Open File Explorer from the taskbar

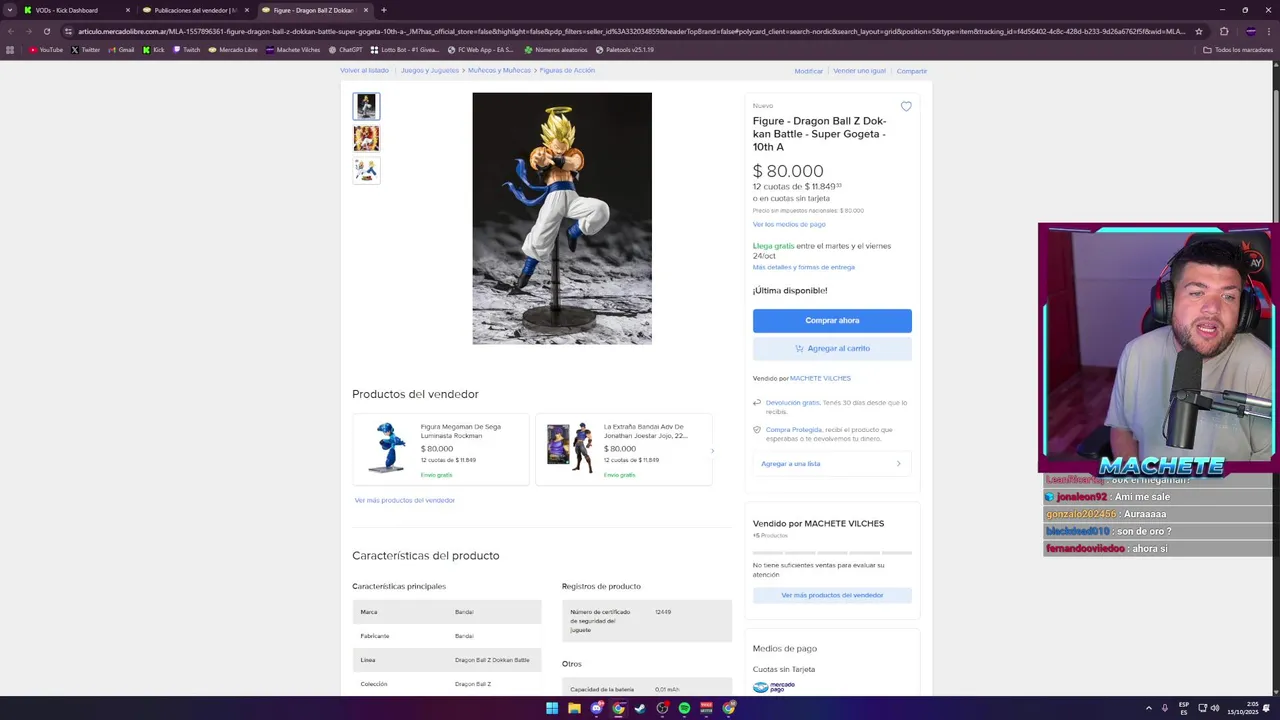(574, 708)
